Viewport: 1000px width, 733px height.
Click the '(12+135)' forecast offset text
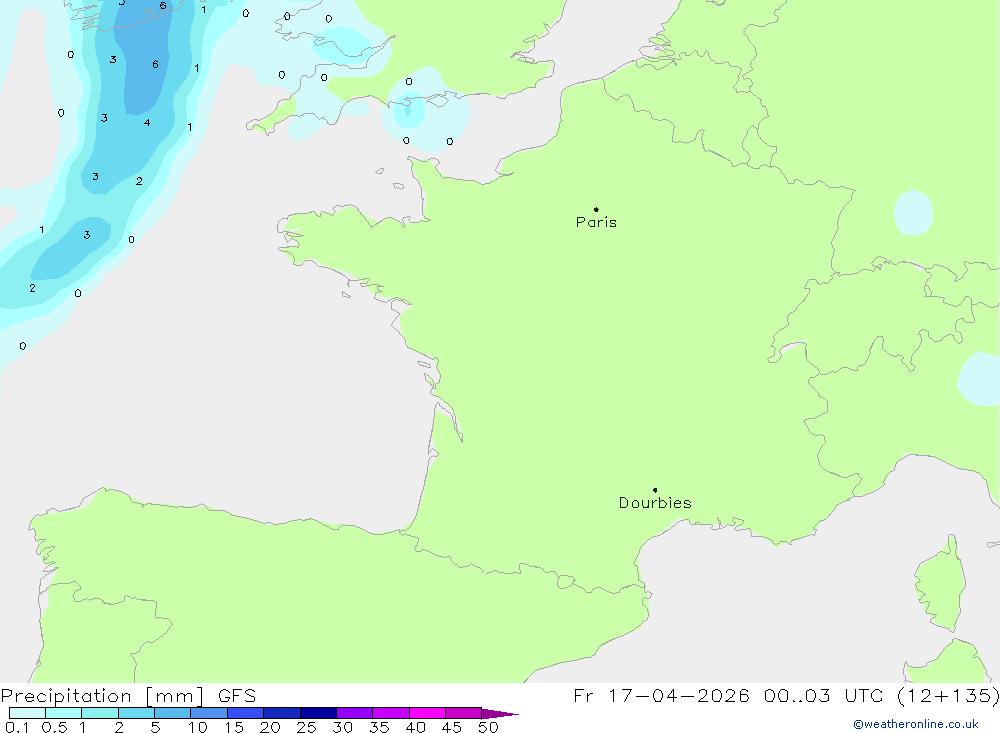click(x=948, y=696)
